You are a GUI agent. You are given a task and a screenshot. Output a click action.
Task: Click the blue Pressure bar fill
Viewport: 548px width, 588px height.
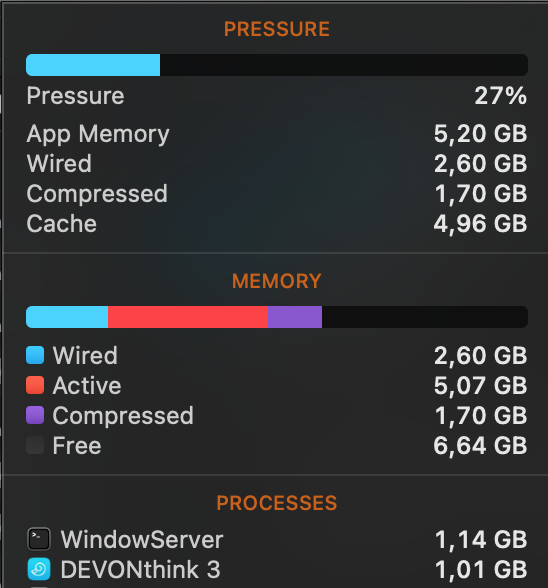click(93, 65)
